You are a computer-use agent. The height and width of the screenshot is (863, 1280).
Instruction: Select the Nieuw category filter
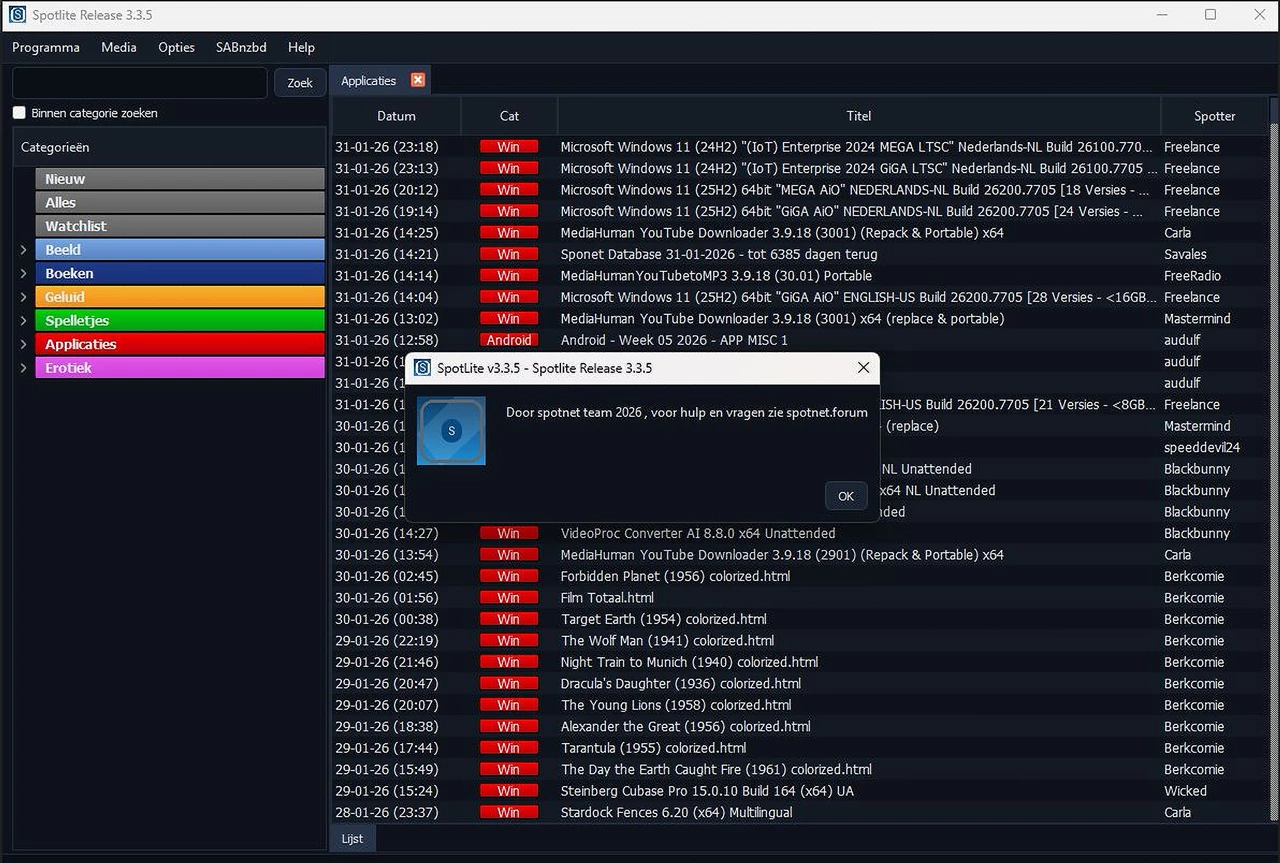(x=178, y=178)
